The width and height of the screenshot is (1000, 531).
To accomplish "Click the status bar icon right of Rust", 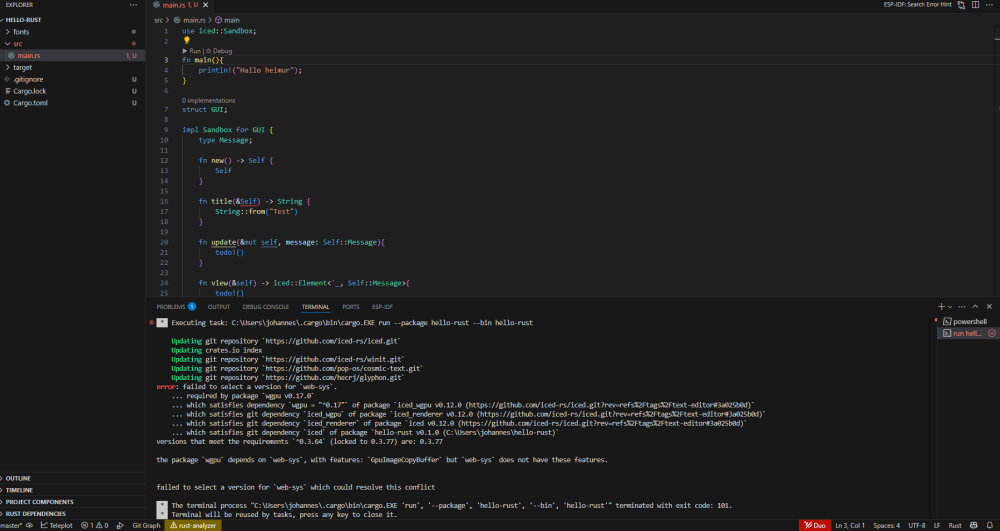I will [975, 525].
